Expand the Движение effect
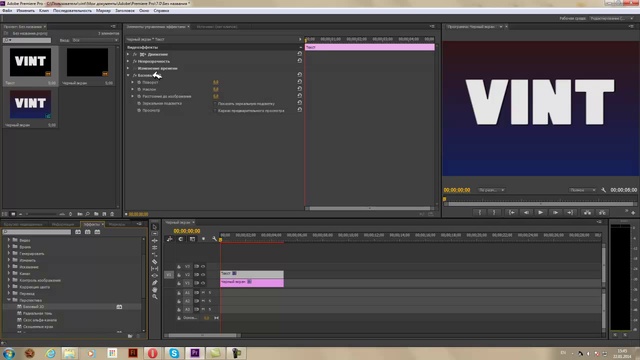 click(x=128, y=54)
